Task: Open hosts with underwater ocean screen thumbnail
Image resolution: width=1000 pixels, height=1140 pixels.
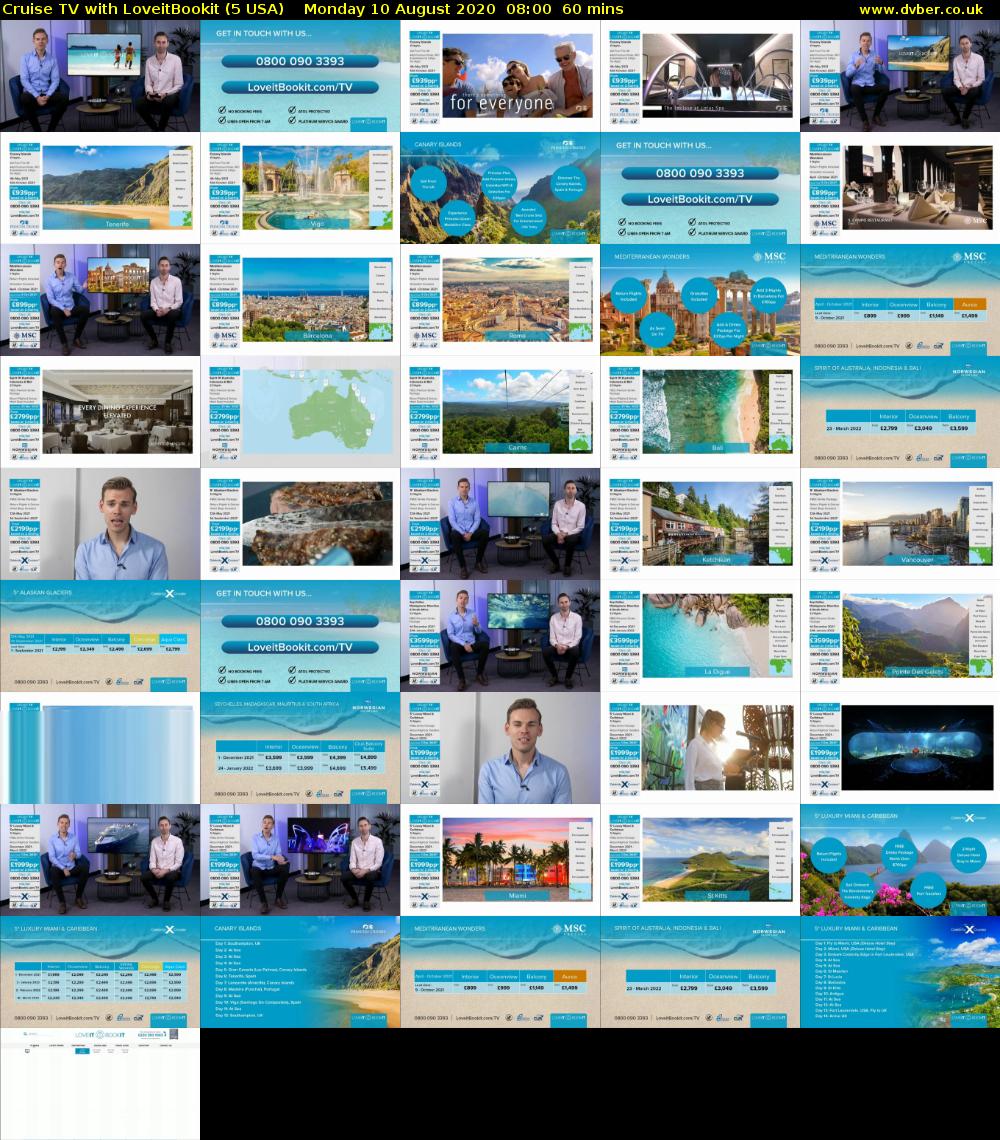Action: coord(500,635)
